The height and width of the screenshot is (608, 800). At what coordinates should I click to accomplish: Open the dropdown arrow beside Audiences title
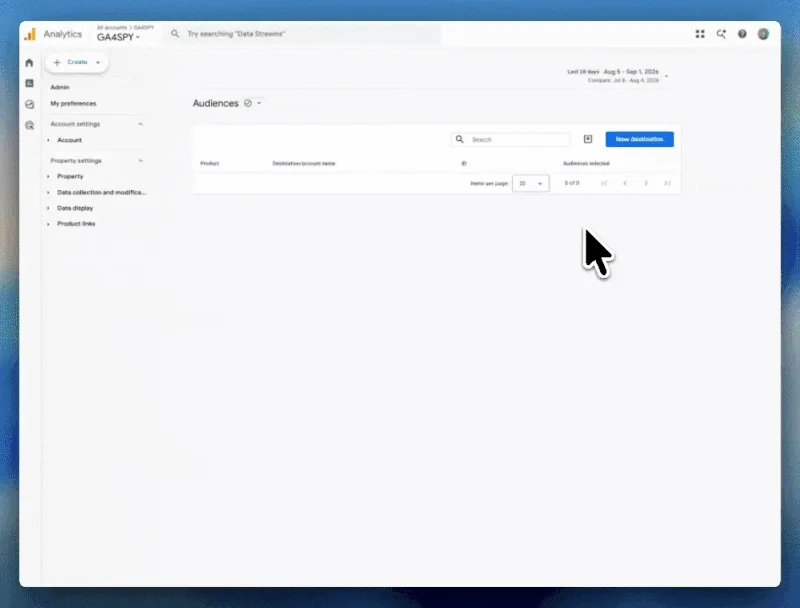[x=259, y=103]
